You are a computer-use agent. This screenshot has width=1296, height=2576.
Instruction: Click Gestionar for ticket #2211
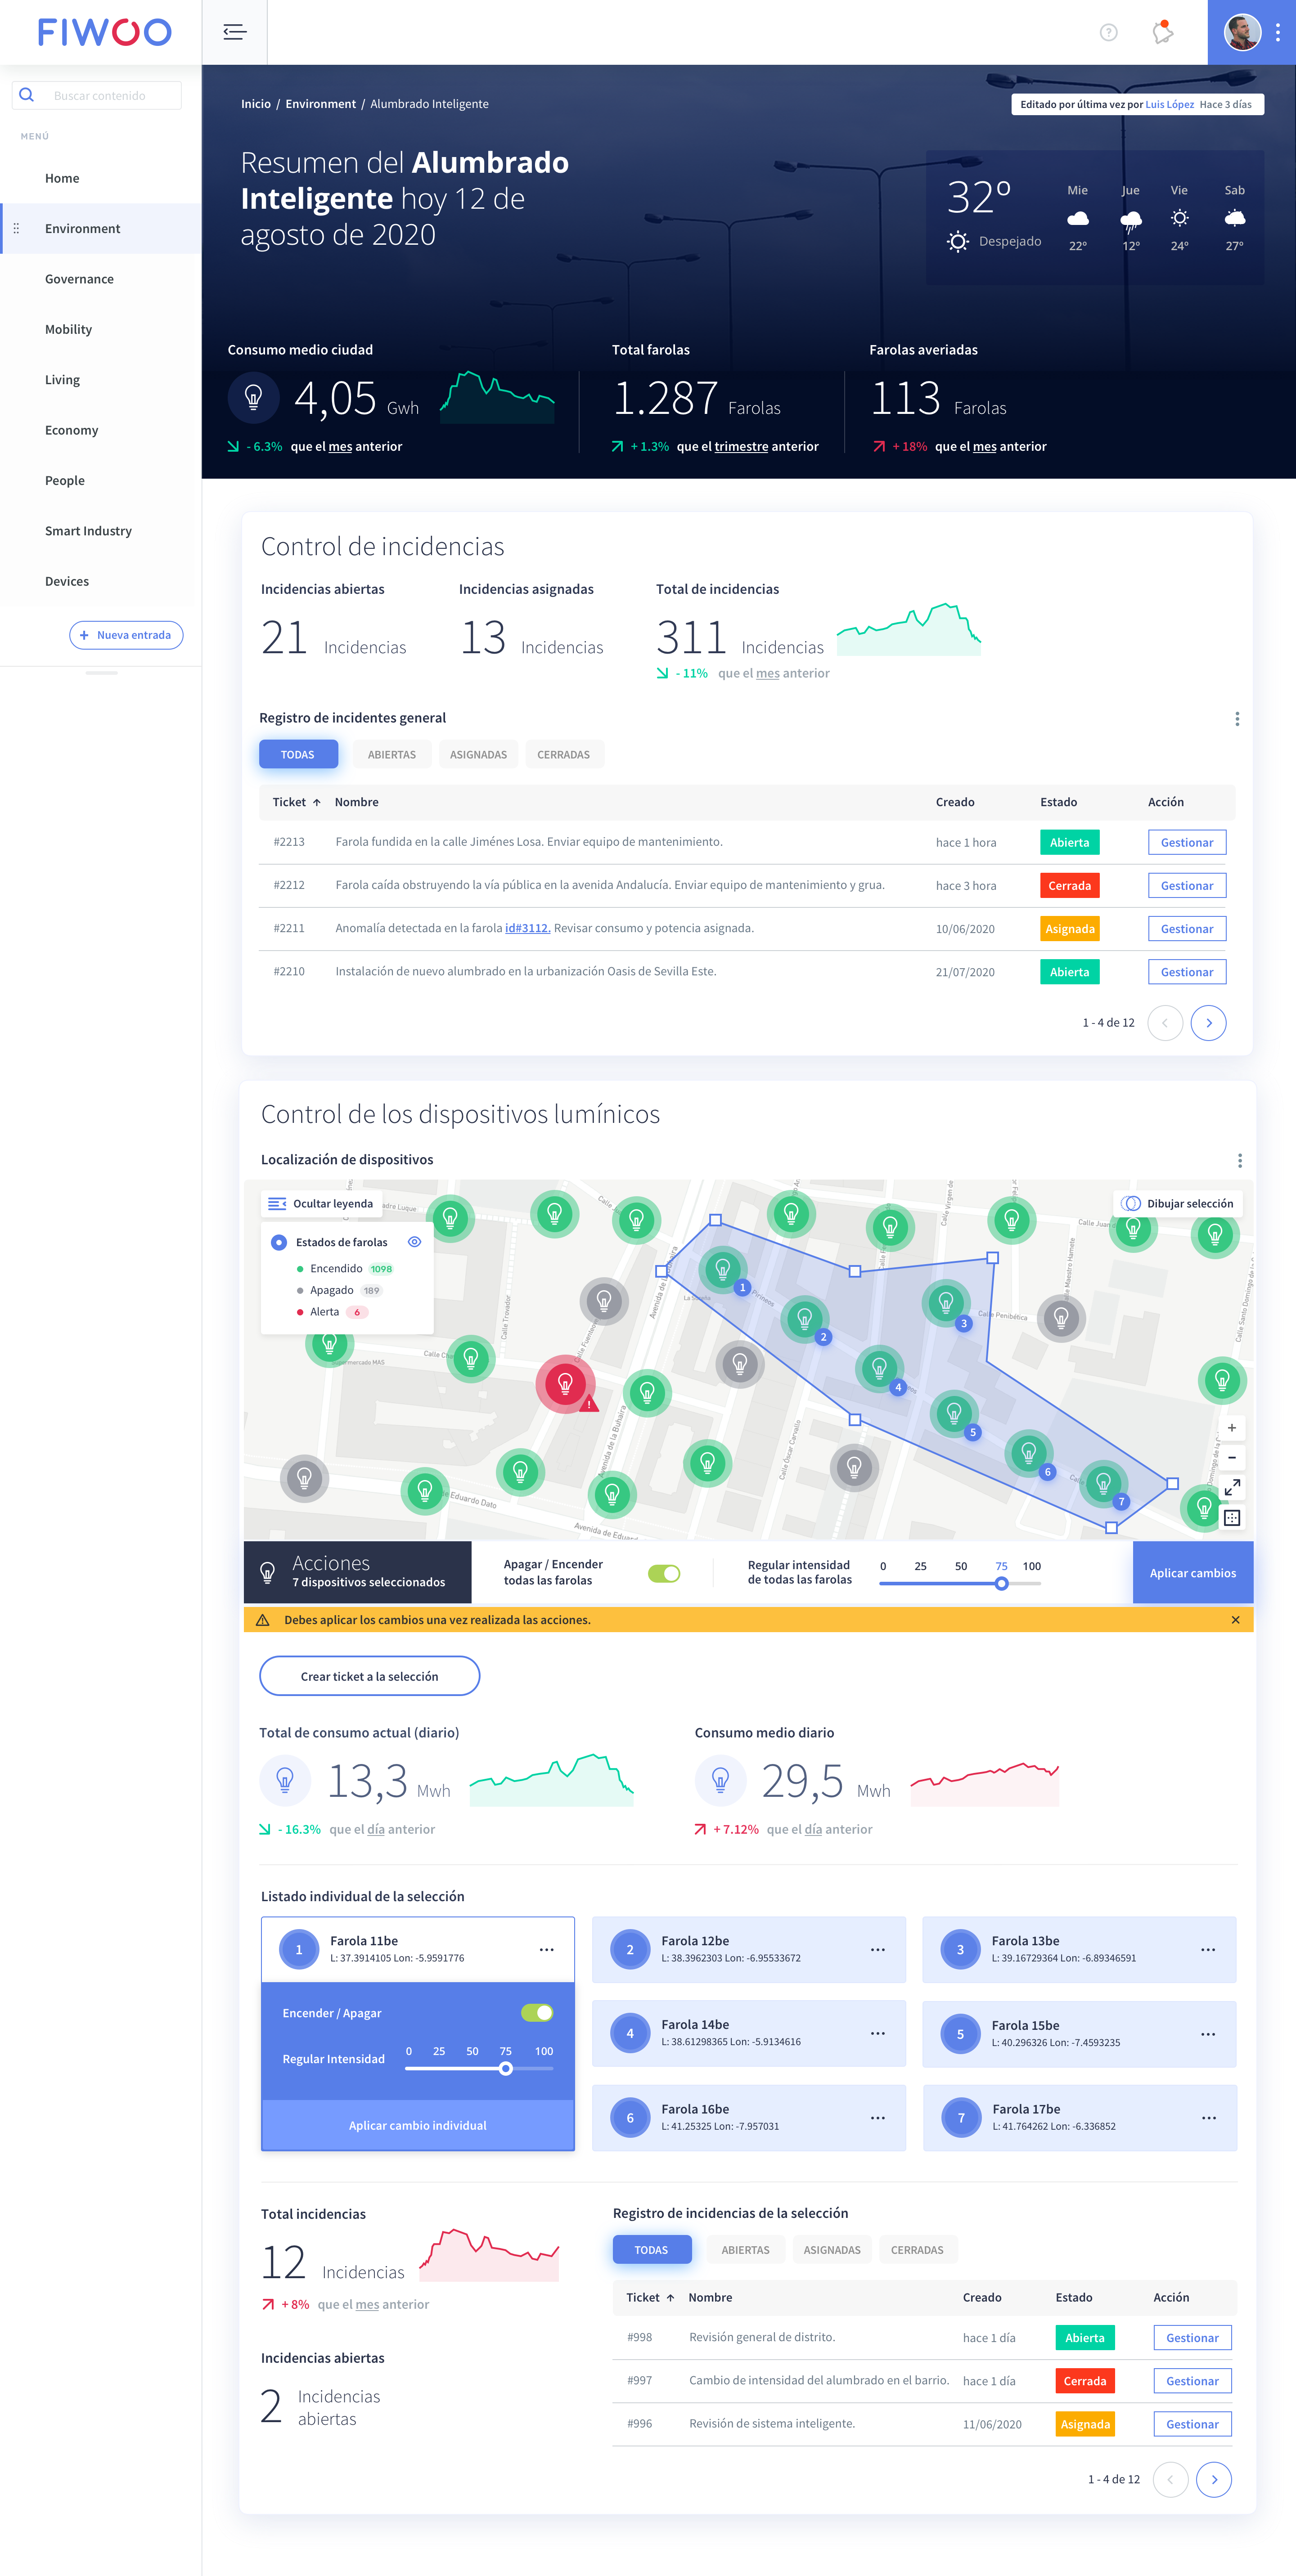1187,929
